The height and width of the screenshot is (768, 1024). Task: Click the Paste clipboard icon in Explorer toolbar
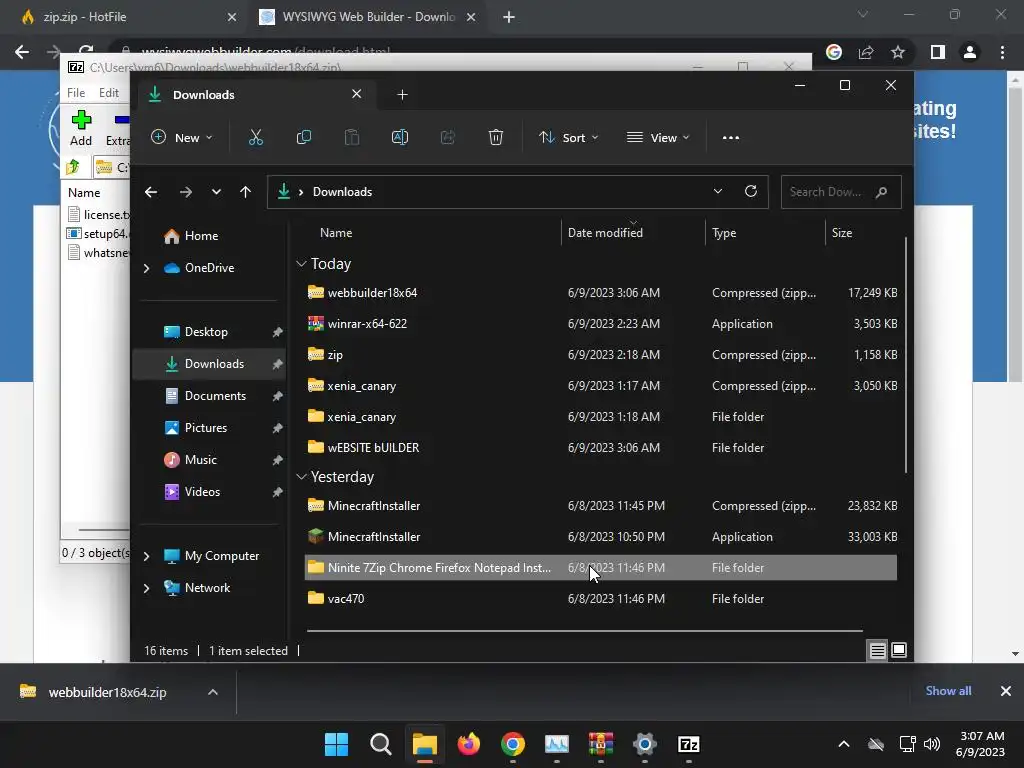351,138
